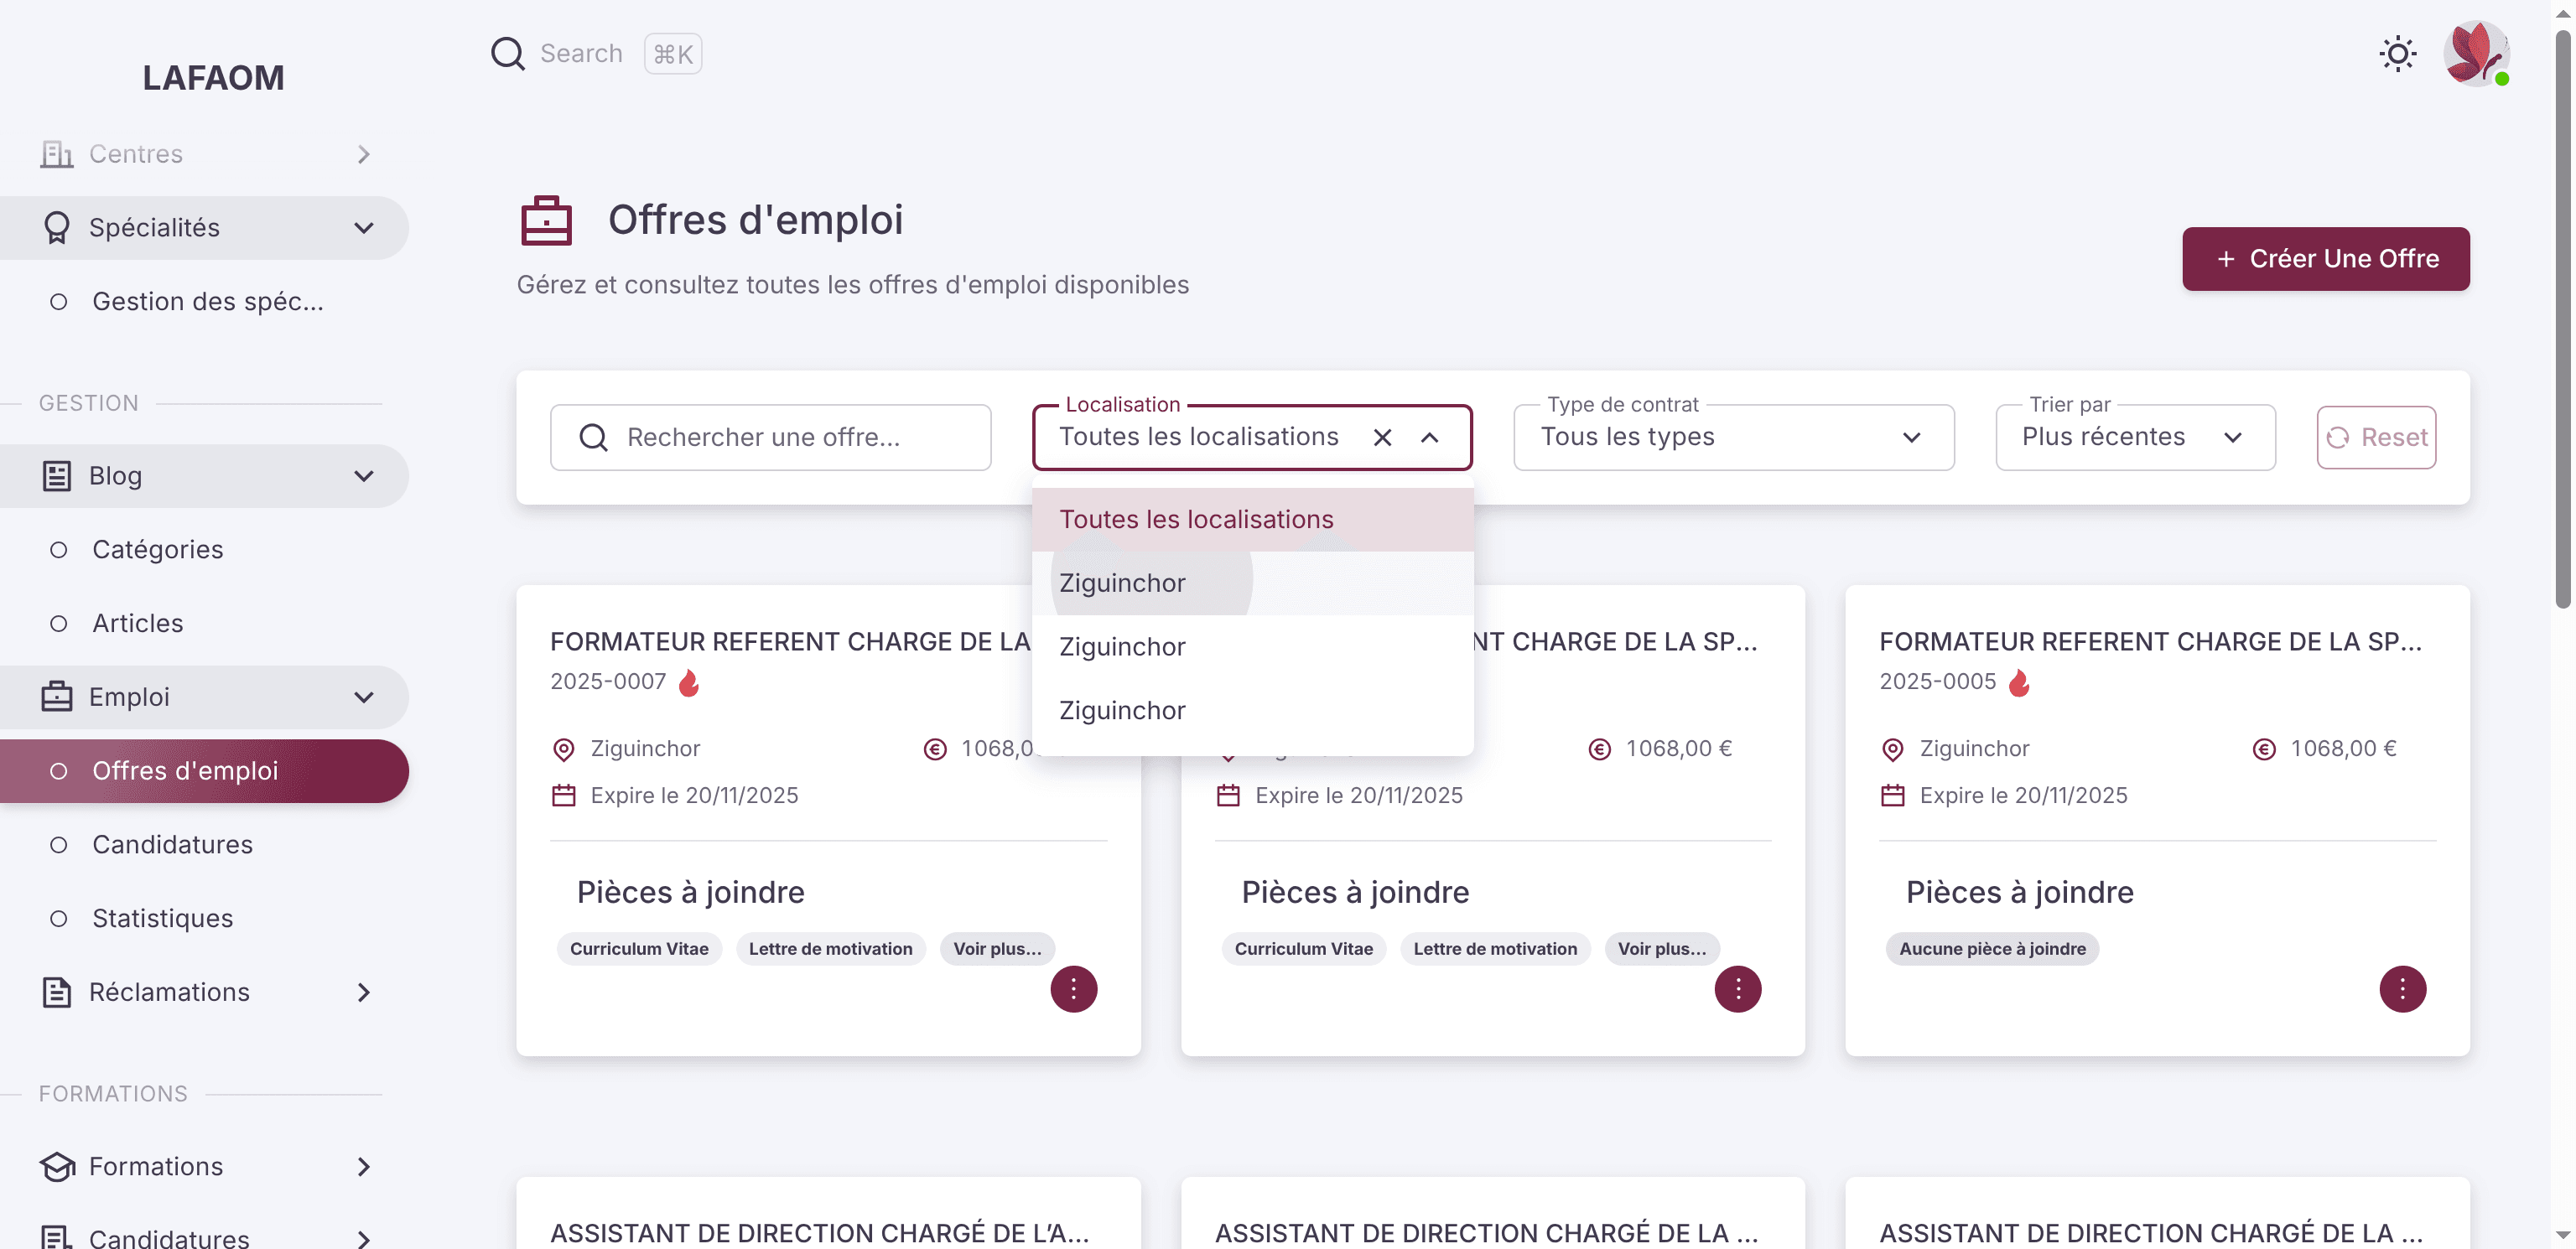This screenshot has width=2576, height=1249.
Task: Expand the Centres sidebar section chevron
Action: 364,154
